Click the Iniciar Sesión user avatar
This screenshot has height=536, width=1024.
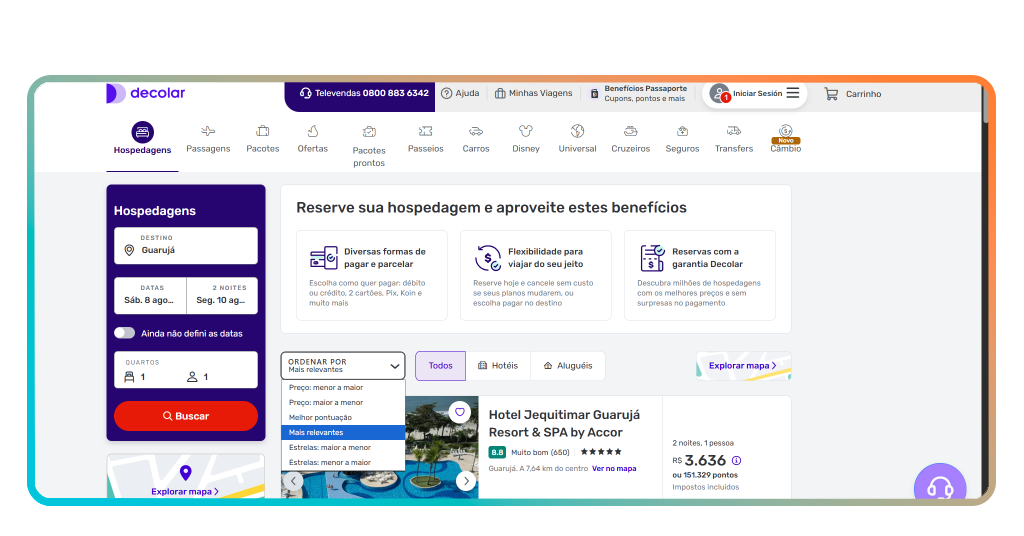click(x=719, y=93)
